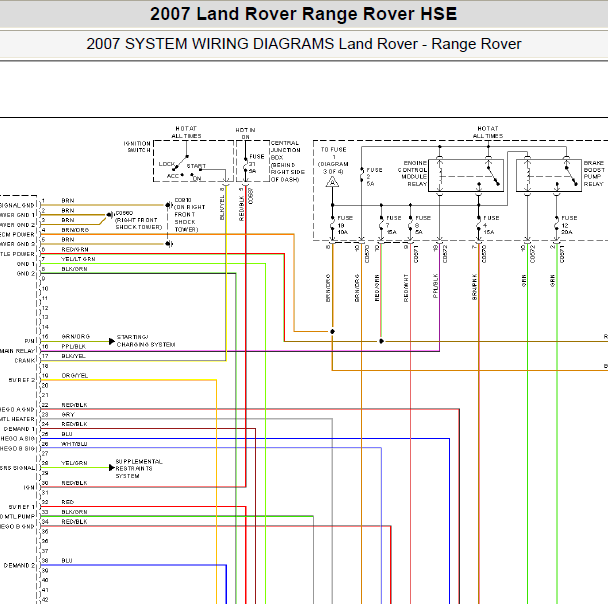Screen dimensions: 608x604
Task: Click the Brake Boost Pump Relay box
Action: point(549,175)
